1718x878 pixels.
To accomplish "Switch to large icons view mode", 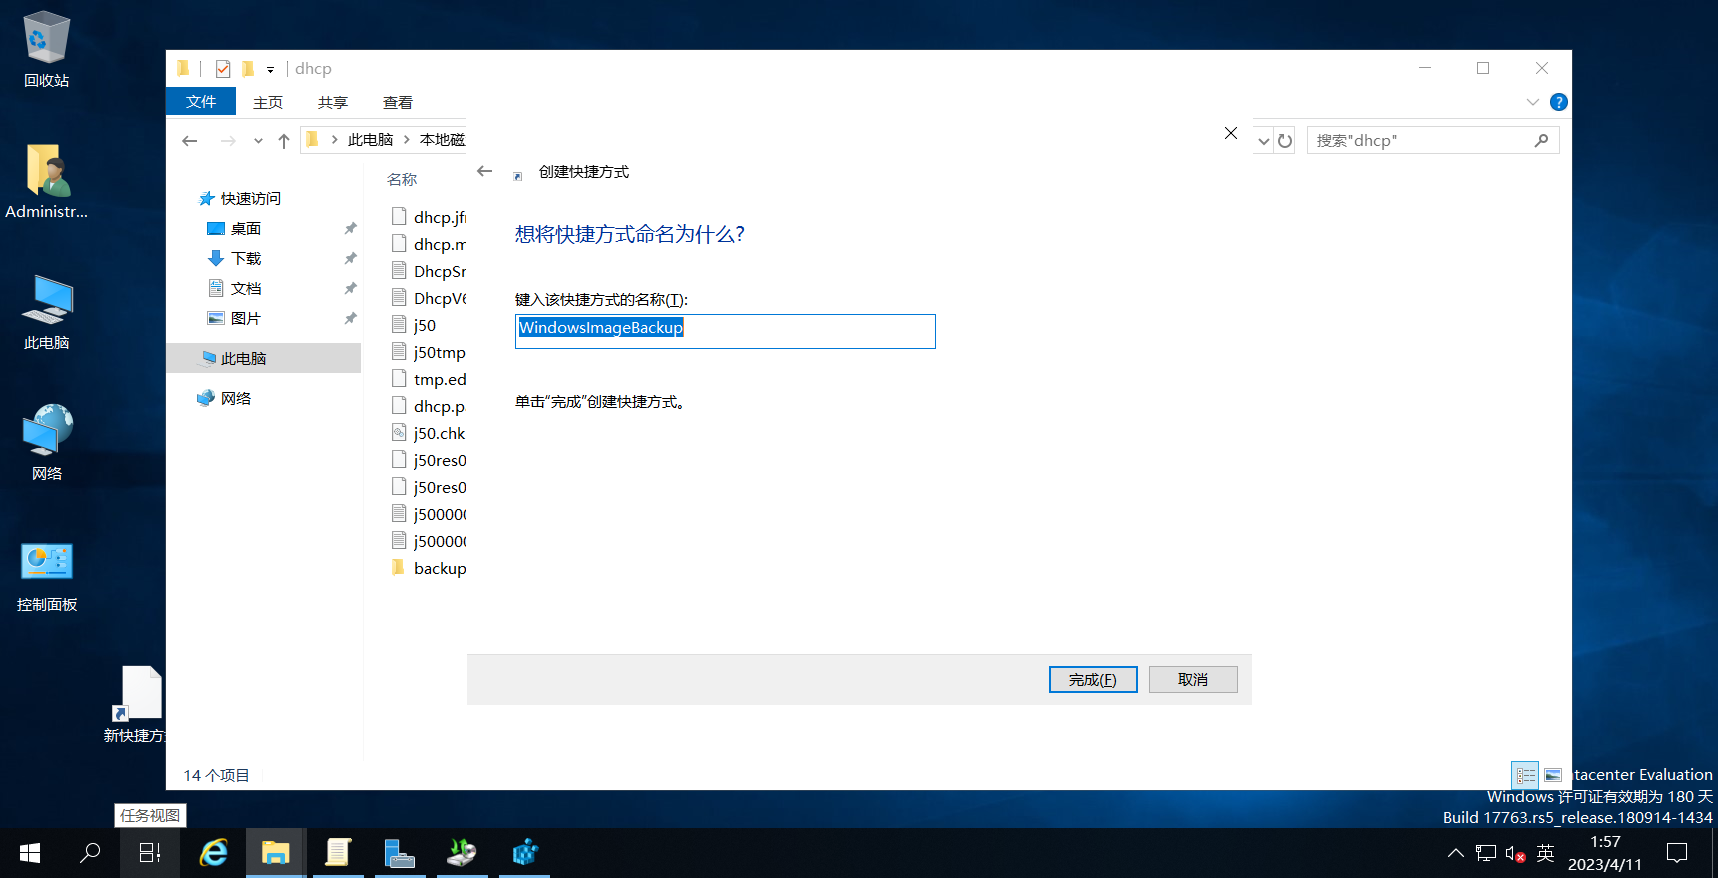I will [x=1553, y=775].
